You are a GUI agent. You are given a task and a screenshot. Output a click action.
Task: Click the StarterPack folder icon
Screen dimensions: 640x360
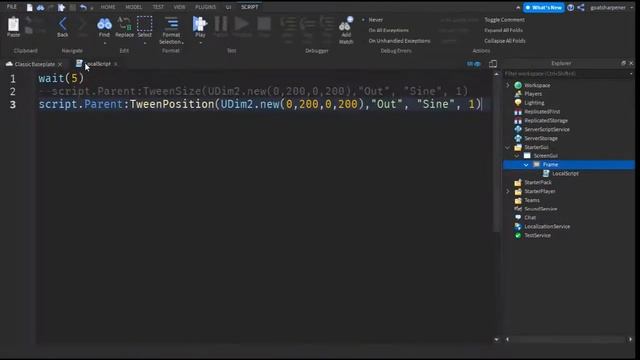(x=518, y=182)
